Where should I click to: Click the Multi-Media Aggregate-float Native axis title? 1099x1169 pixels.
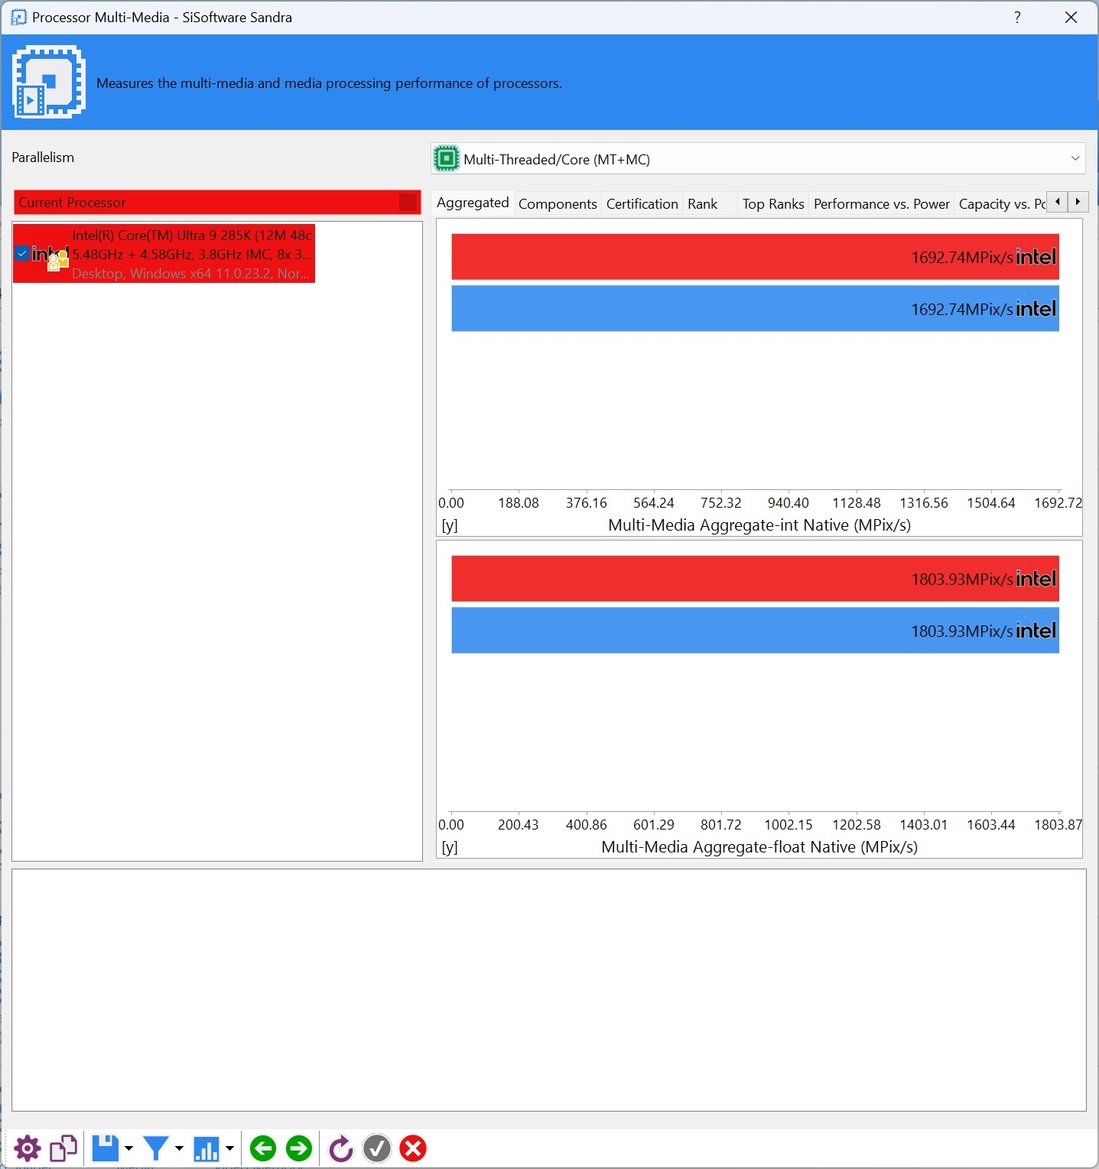pyautogui.click(x=759, y=847)
